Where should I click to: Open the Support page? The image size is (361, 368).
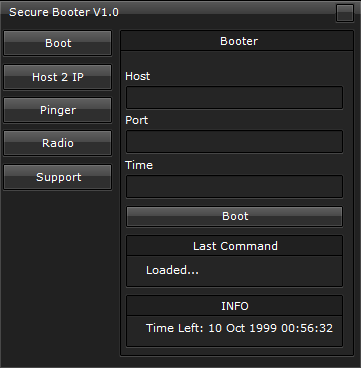pyautogui.click(x=58, y=177)
